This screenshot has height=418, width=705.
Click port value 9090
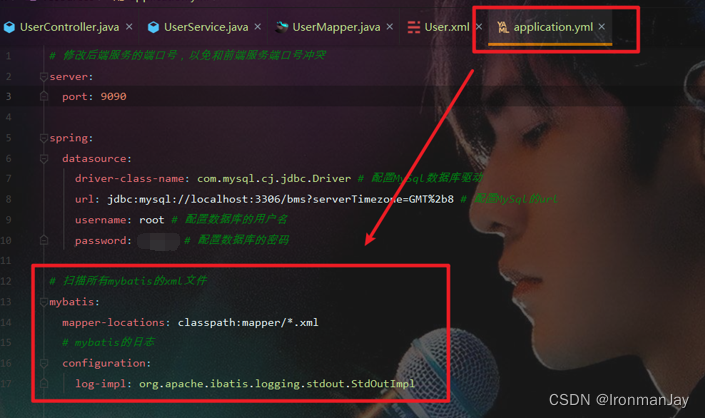113,97
